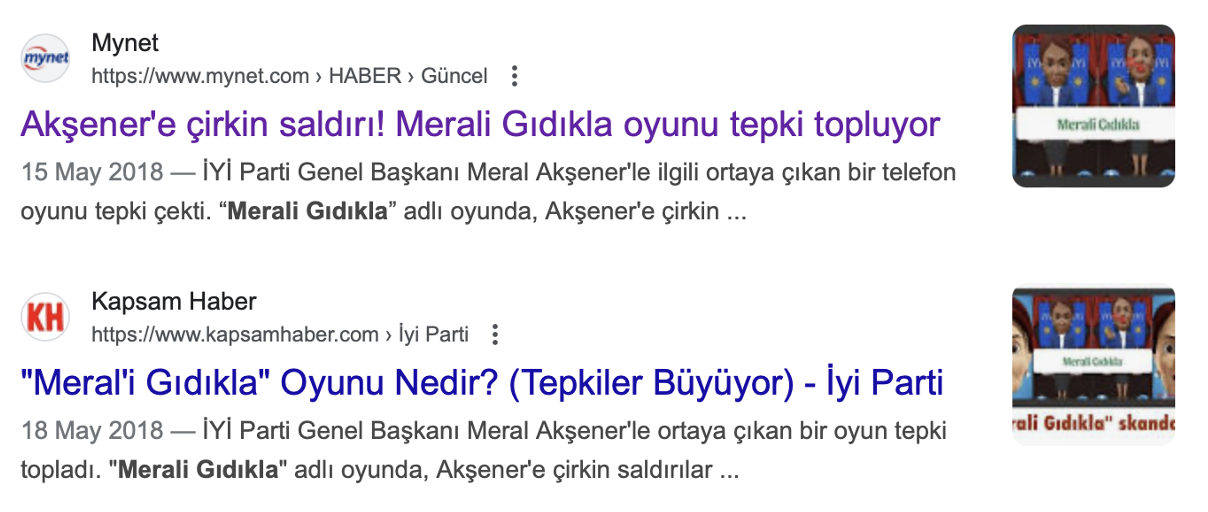The width and height of the screenshot is (1208, 512).
Task: Click the Kapsam Haber result thumbnail image
Action: click(x=1093, y=365)
